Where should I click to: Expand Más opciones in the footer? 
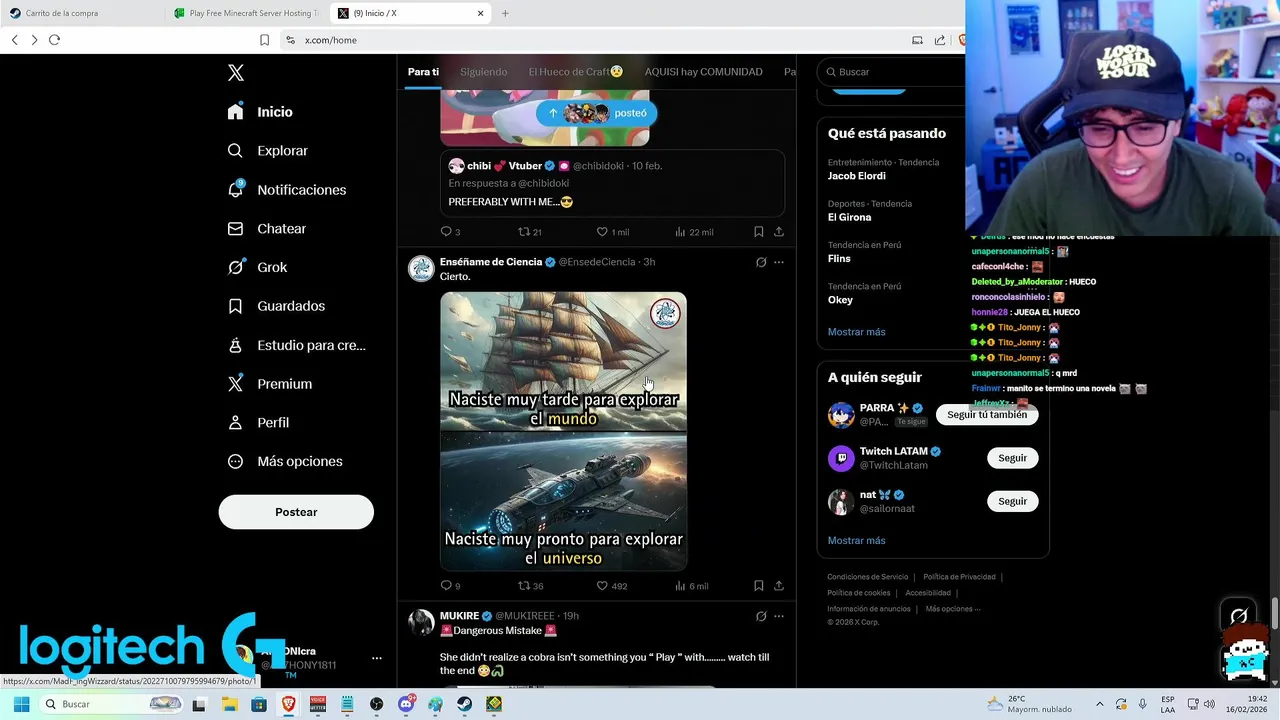pos(952,609)
